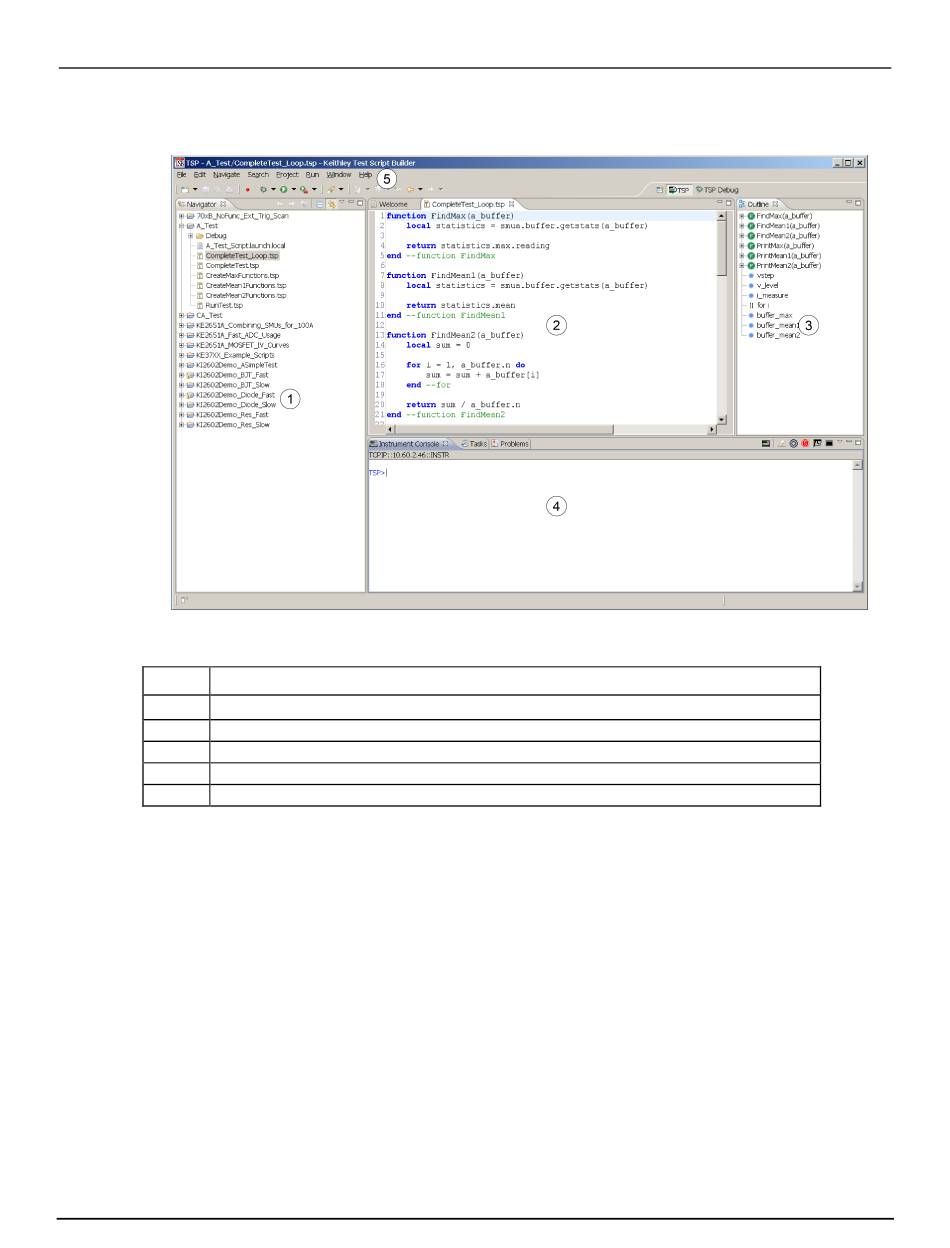
Task: Select RunTest.tsp in Navigator
Action: coord(224,305)
